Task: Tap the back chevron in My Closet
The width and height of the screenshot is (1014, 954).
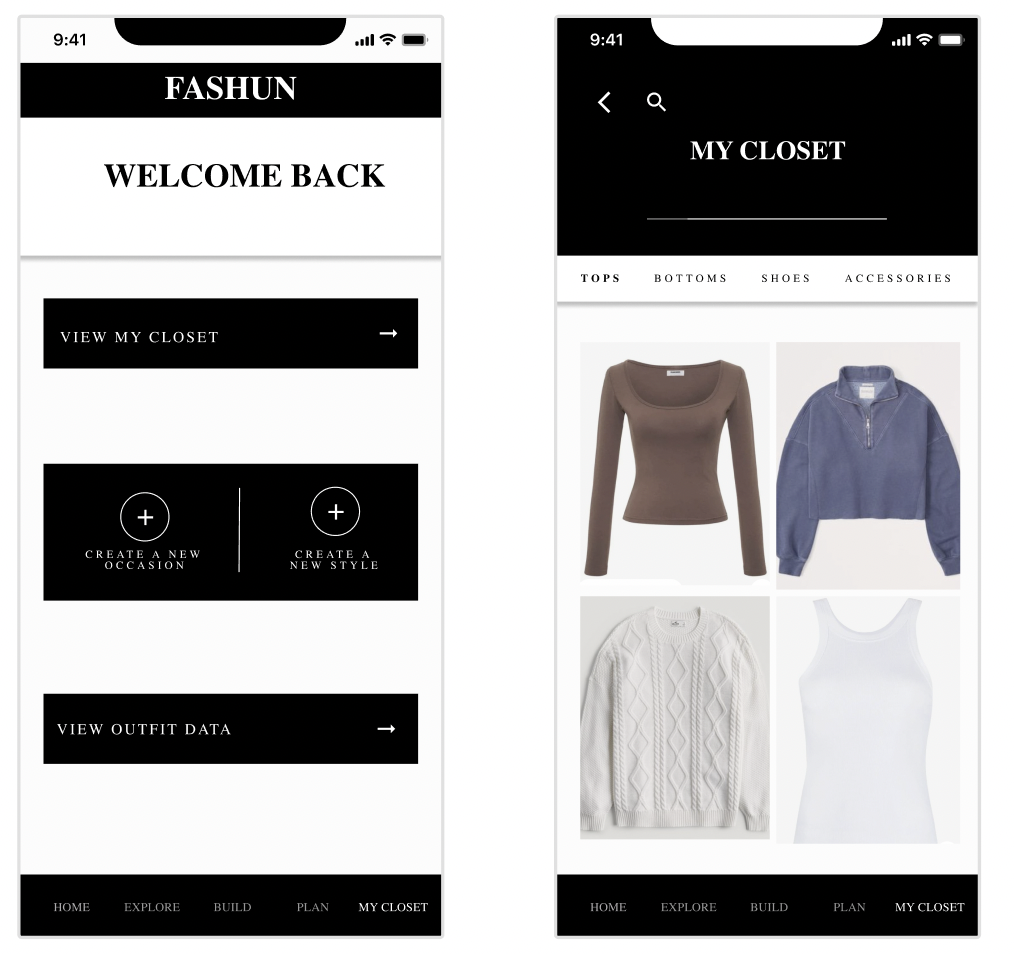Action: coord(604,102)
